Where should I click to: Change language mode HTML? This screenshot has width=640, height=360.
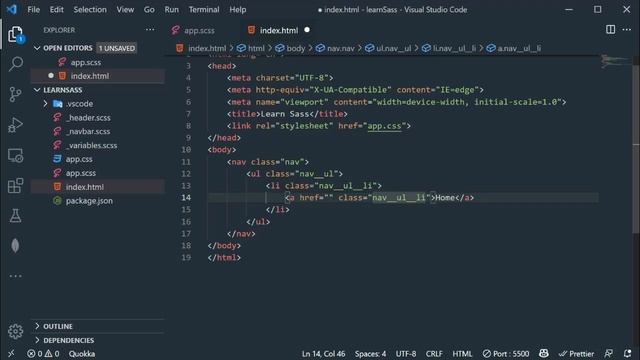point(462,353)
